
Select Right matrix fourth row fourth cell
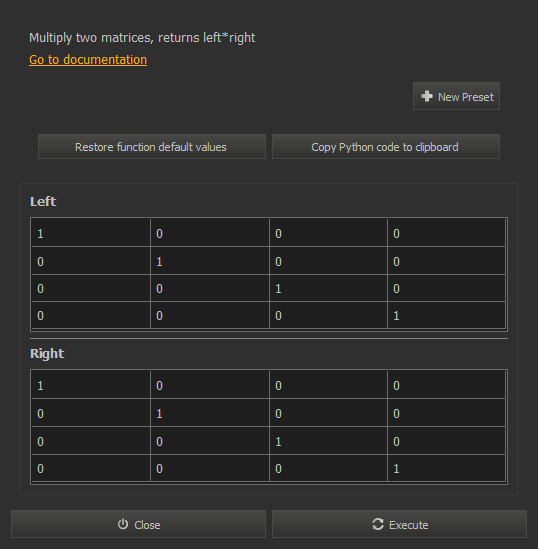point(446,468)
